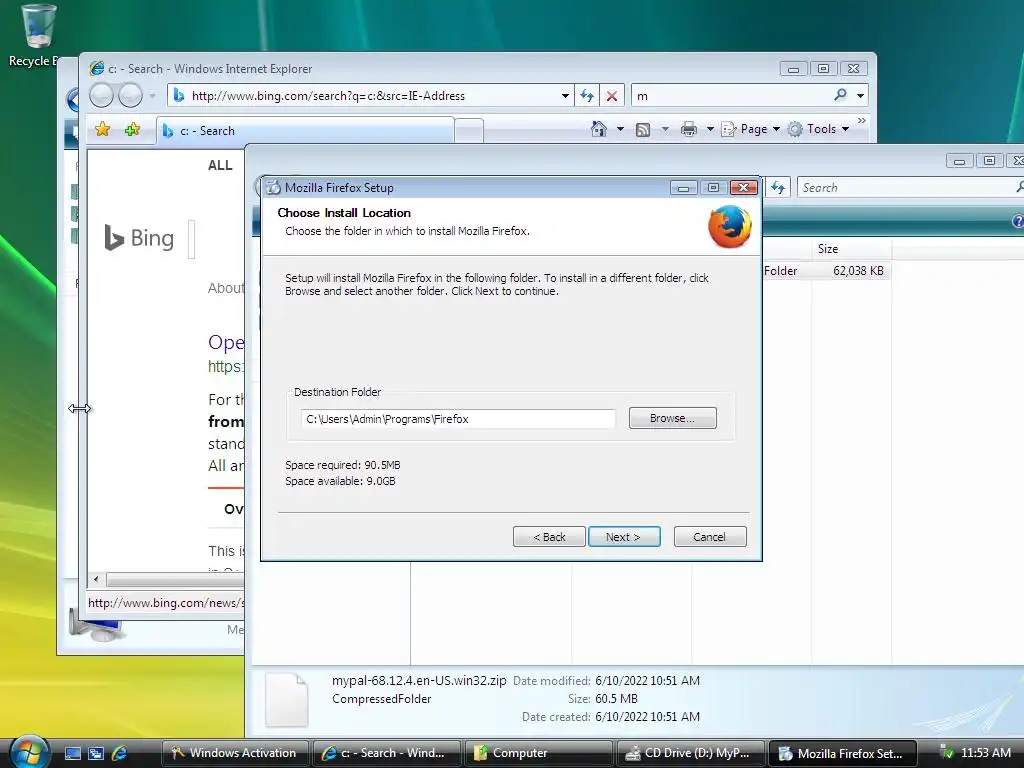Click IE horizontal scrollbar left arrow

tap(96, 579)
